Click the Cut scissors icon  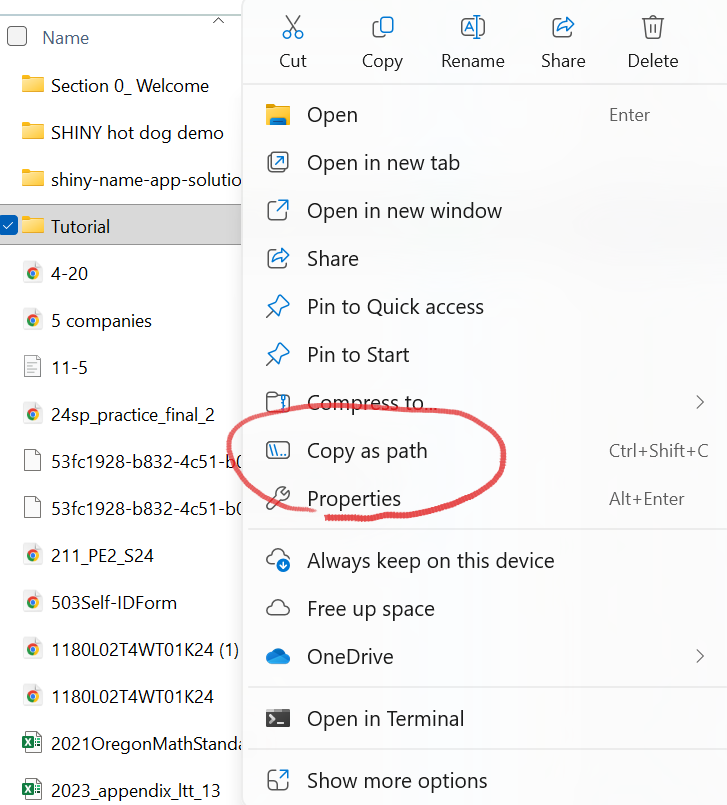click(x=292, y=26)
